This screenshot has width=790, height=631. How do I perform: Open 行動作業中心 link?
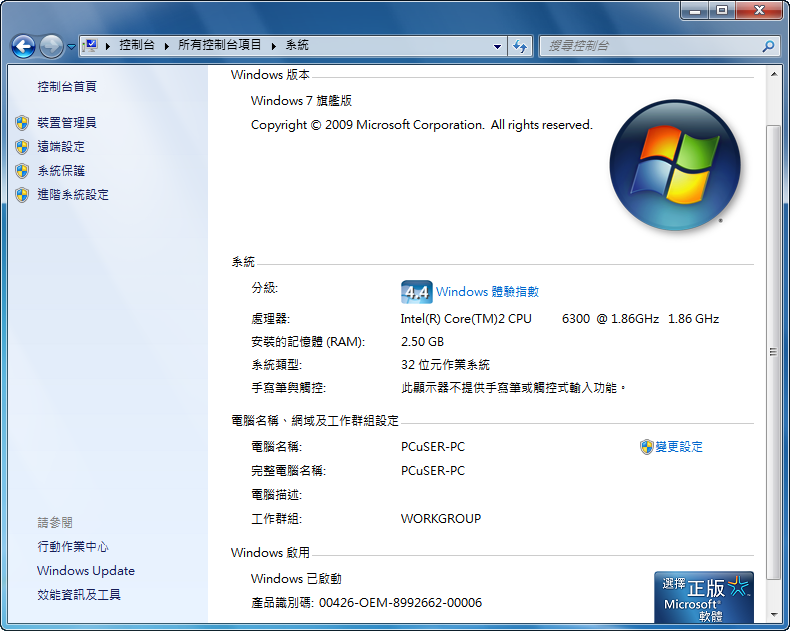(x=73, y=546)
